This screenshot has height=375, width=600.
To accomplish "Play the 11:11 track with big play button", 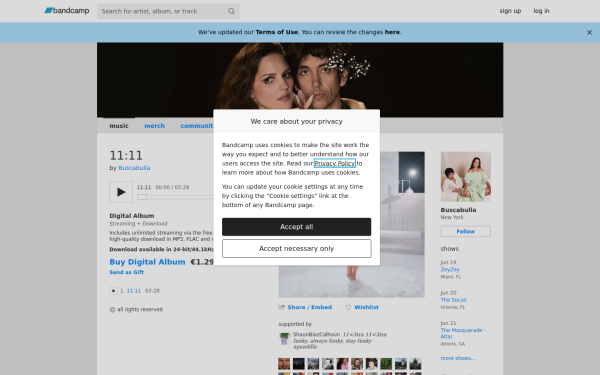I will click(121, 192).
